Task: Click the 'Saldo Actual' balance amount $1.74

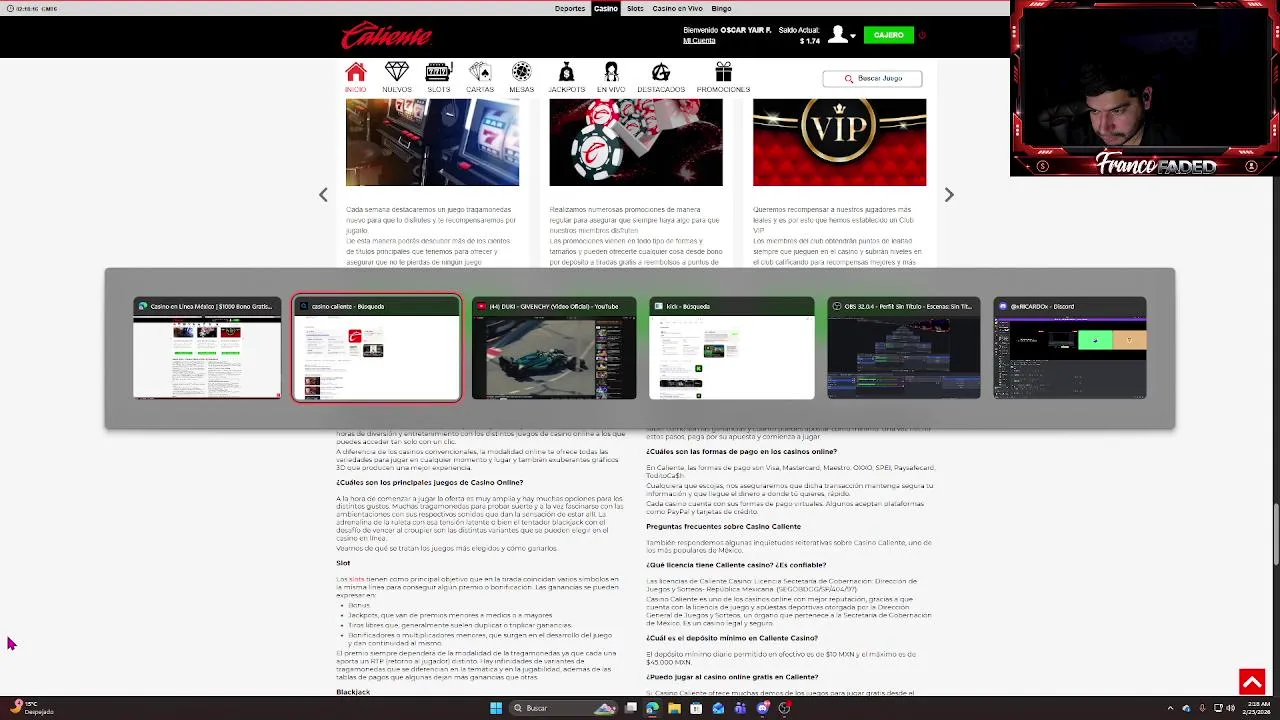Action: [x=810, y=41]
